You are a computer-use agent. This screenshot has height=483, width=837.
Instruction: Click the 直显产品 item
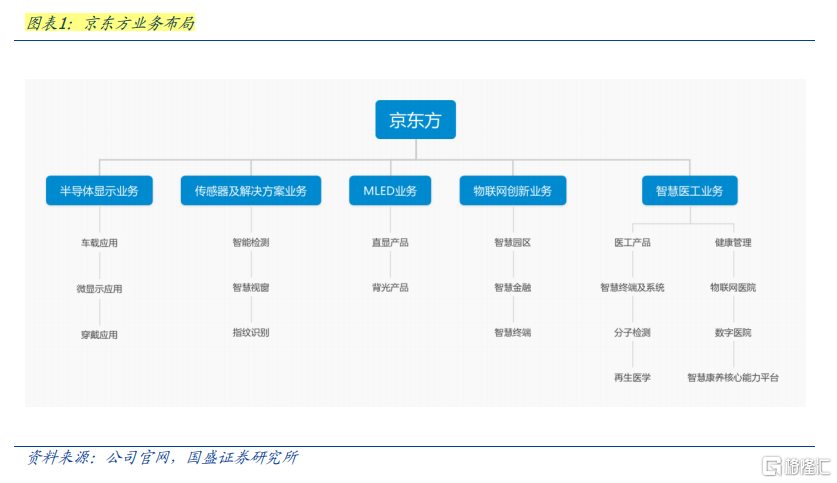pos(390,242)
